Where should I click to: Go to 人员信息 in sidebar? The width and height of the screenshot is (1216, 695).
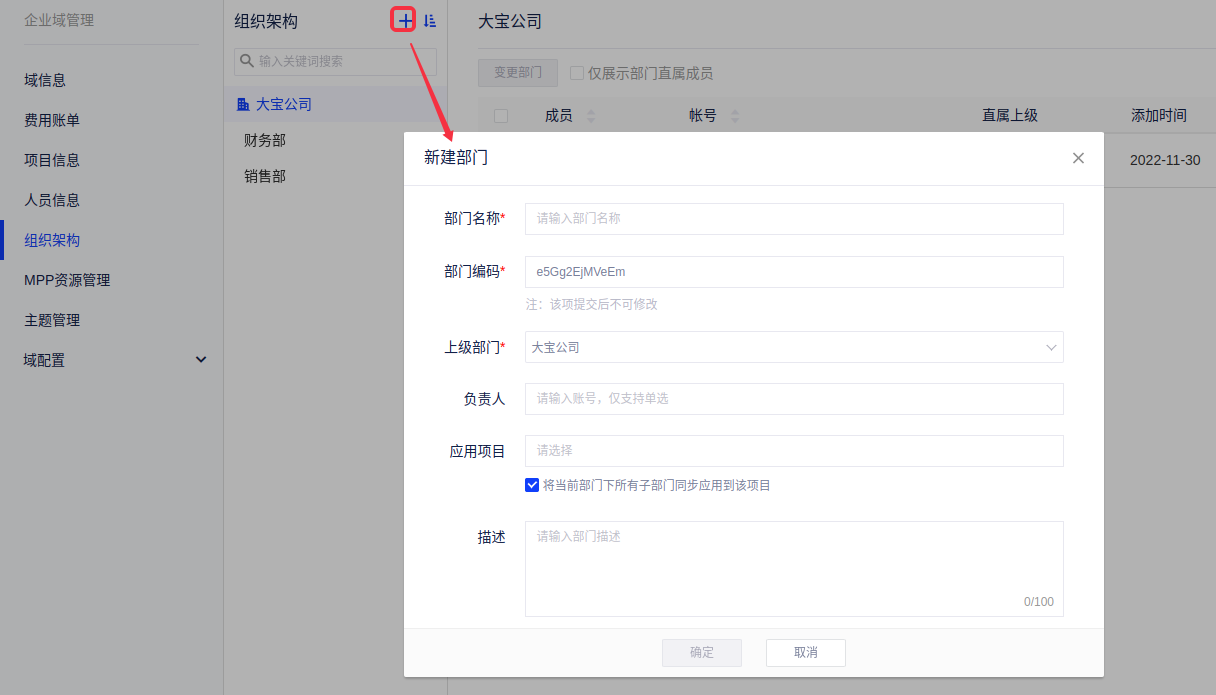click(x=52, y=200)
